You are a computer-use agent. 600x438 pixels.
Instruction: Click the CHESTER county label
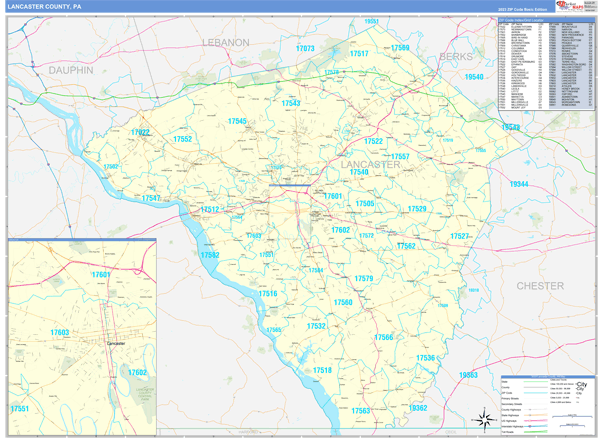tap(540, 286)
